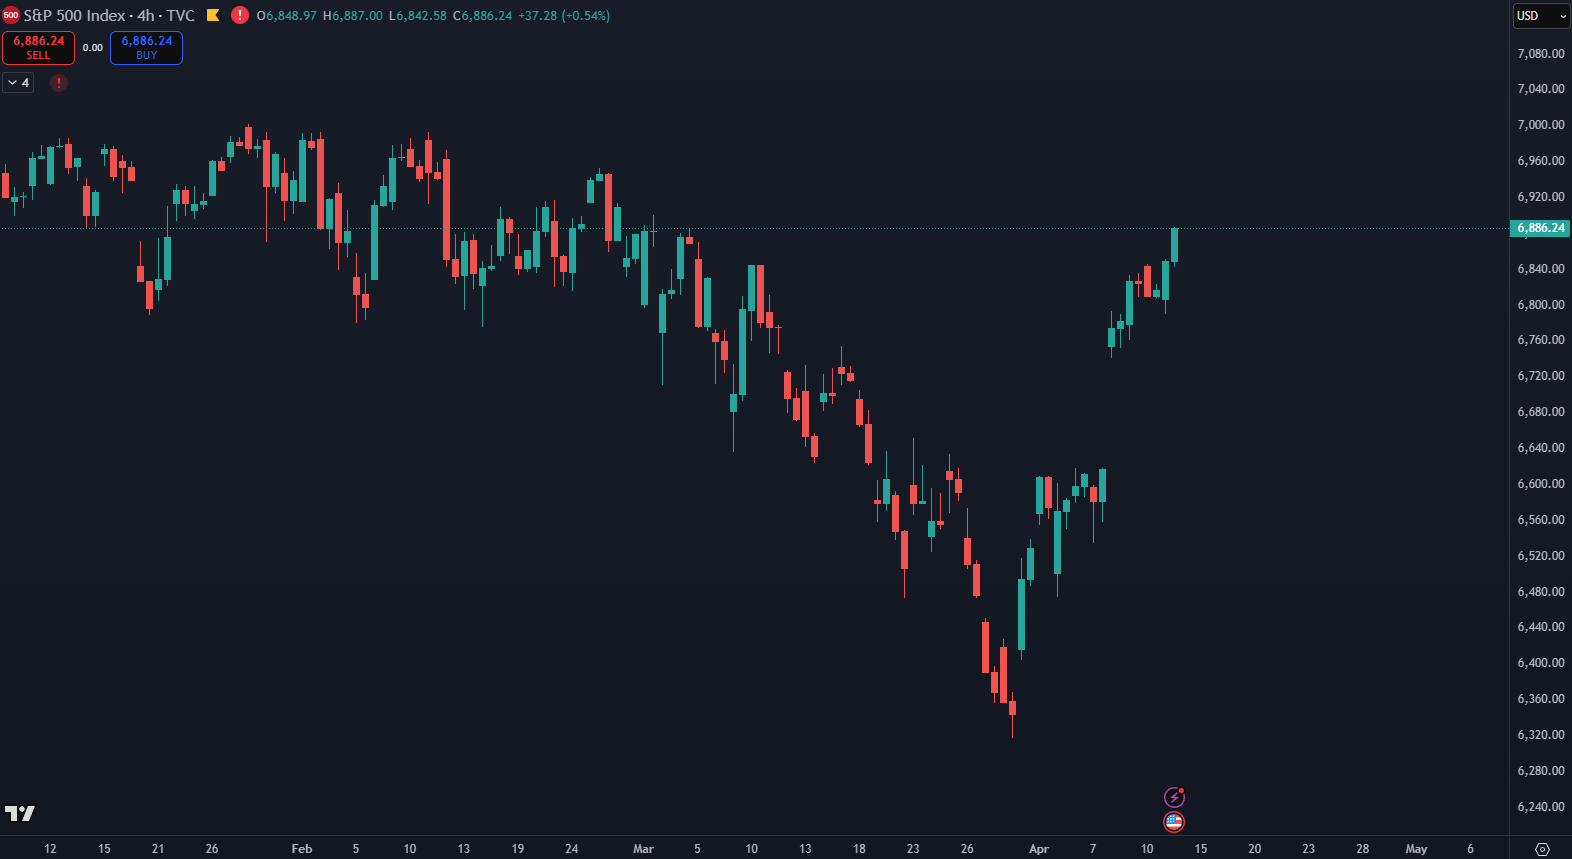This screenshot has width=1572, height=859.
Task: Click the yellow flag icon beside TVC
Action: coord(213,15)
